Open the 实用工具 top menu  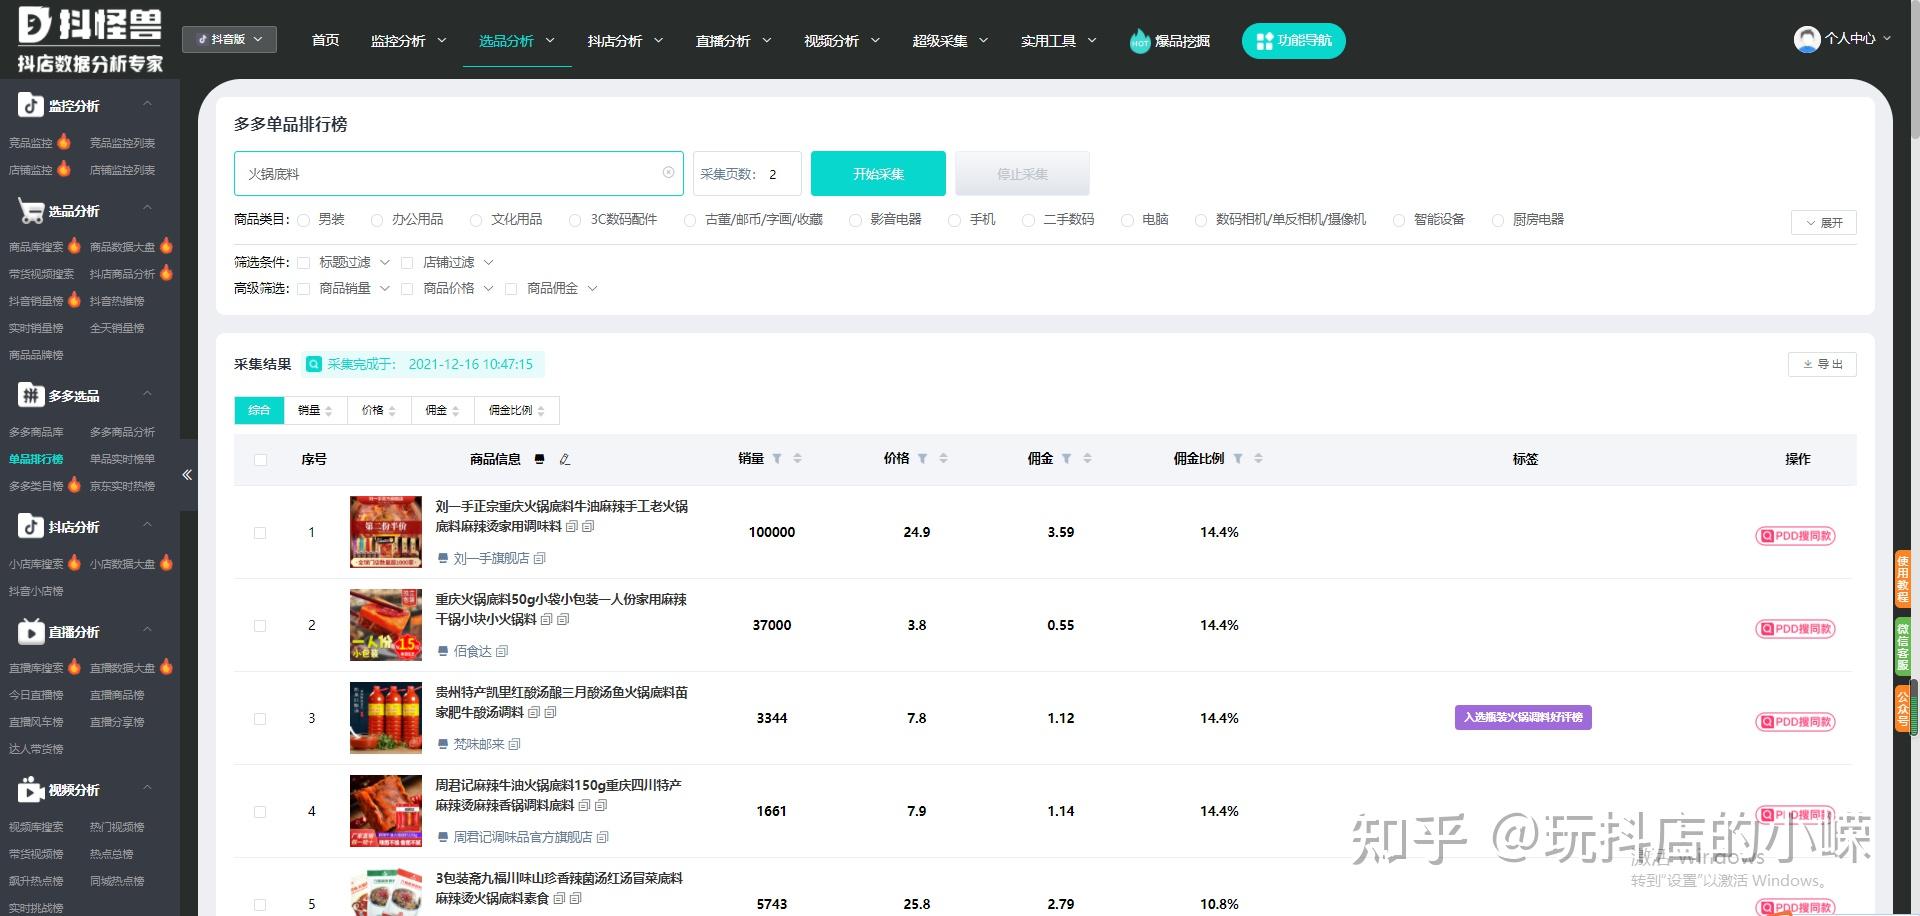tap(1058, 41)
